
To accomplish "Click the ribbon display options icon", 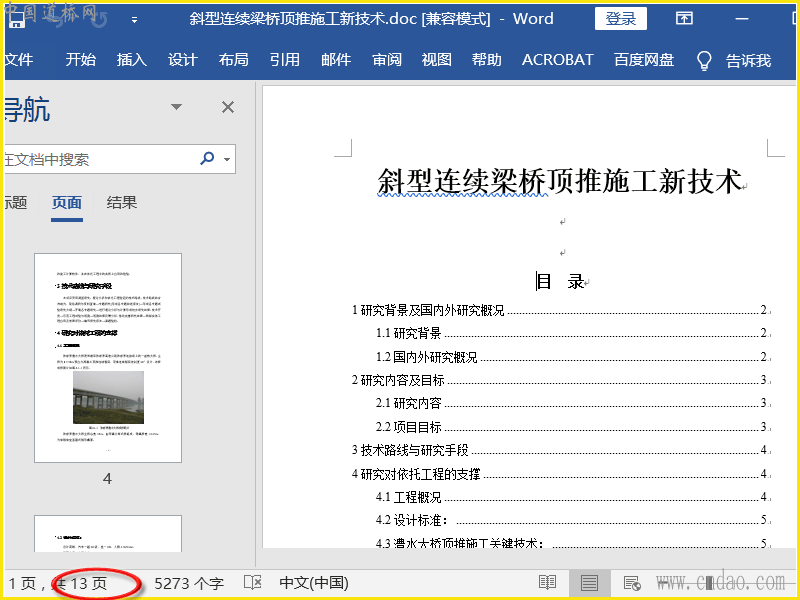I will [x=684, y=18].
